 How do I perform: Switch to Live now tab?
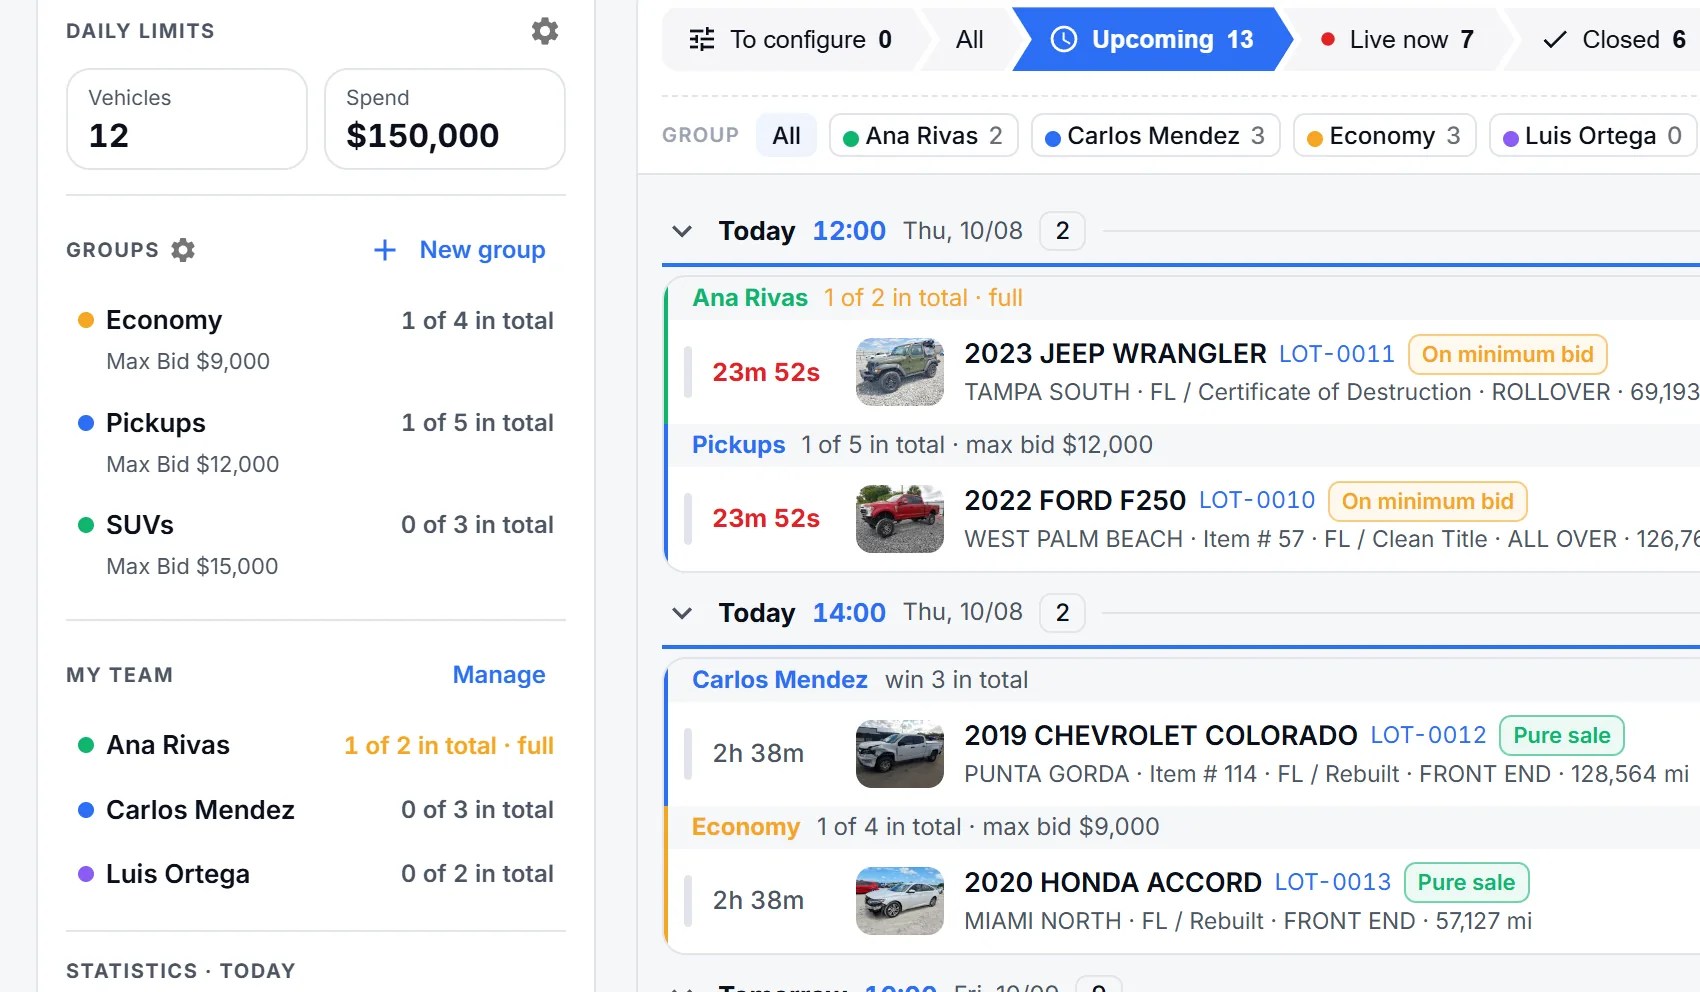pos(1397,39)
